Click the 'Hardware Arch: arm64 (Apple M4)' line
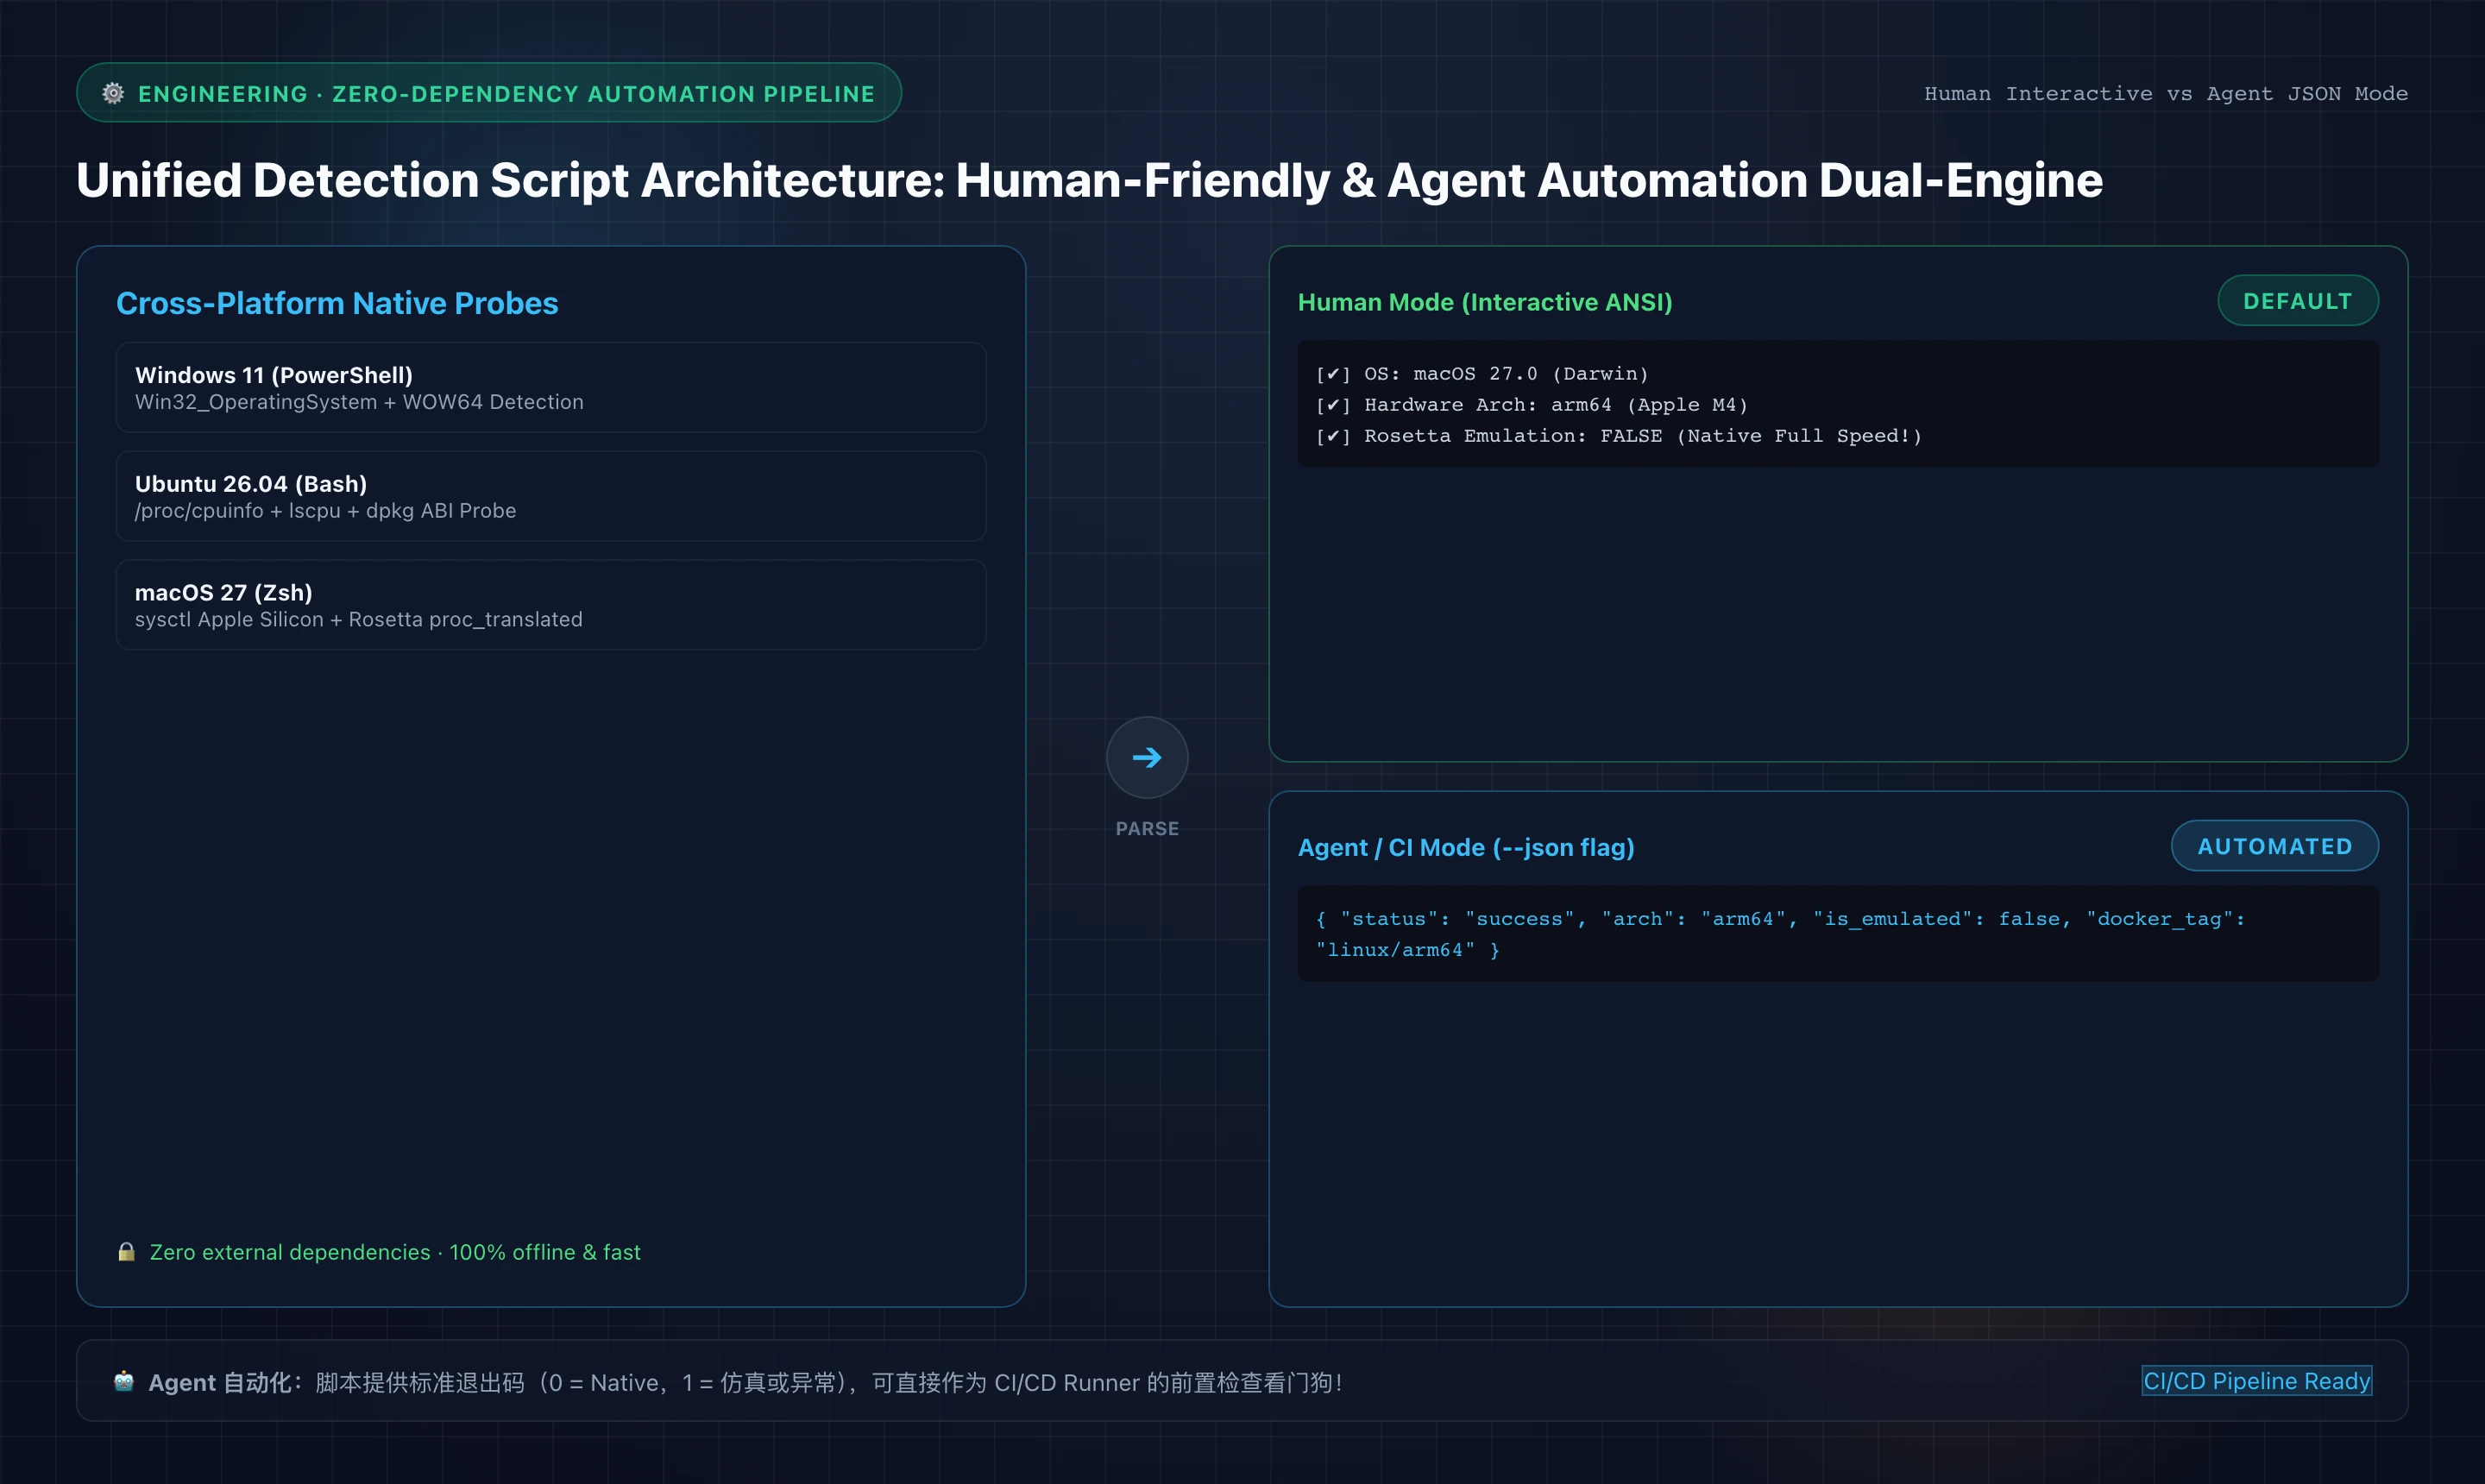Viewport: 2485px width, 1484px height. pos(1532,405)
